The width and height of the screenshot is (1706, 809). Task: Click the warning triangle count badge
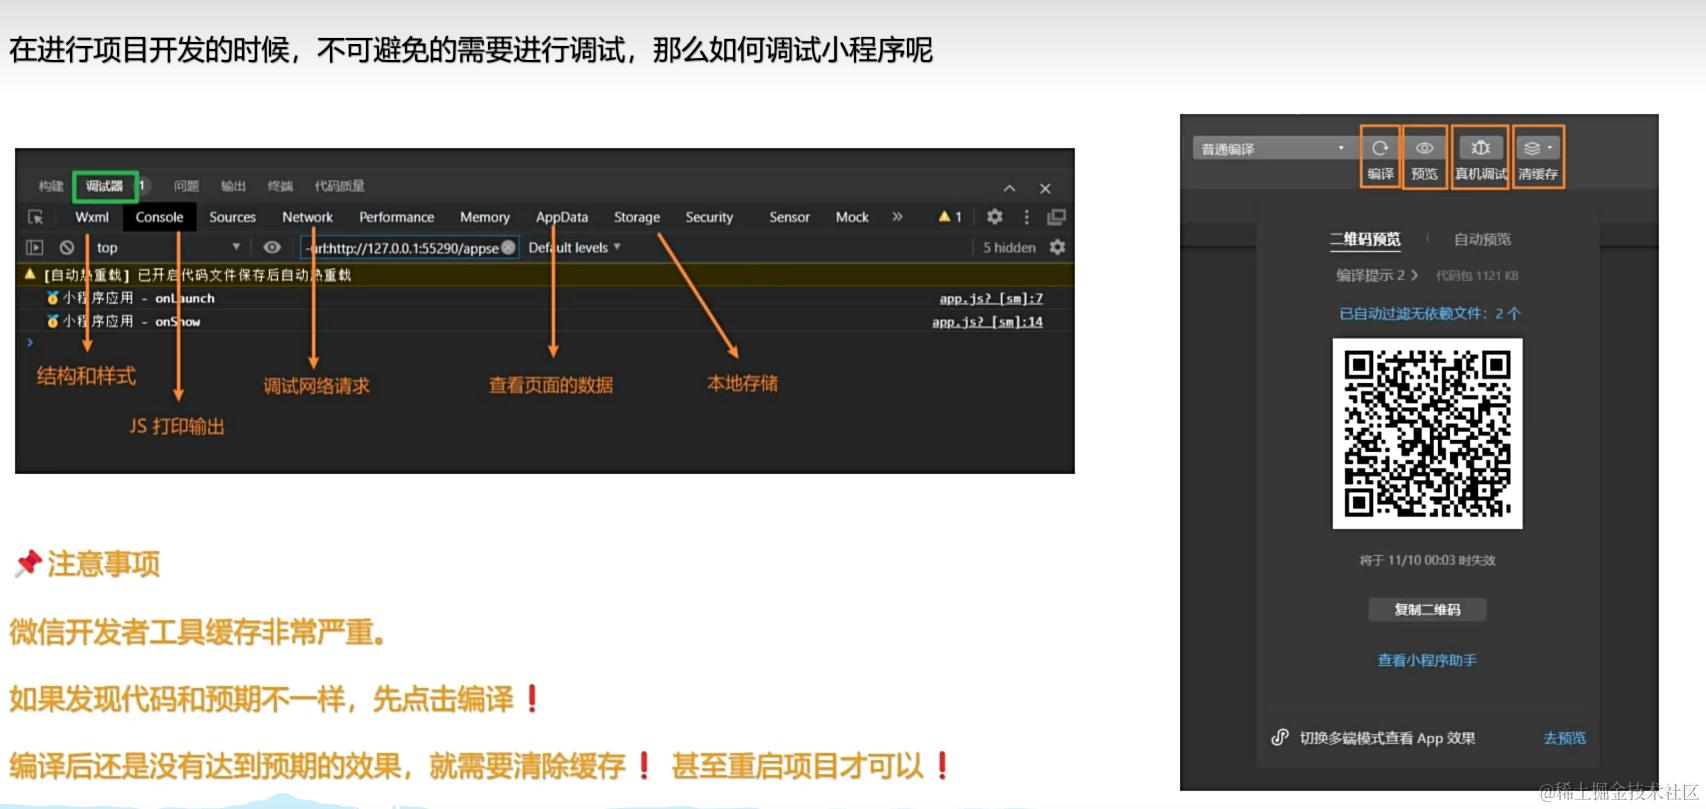pyautogui.click(x=949, y=216)
